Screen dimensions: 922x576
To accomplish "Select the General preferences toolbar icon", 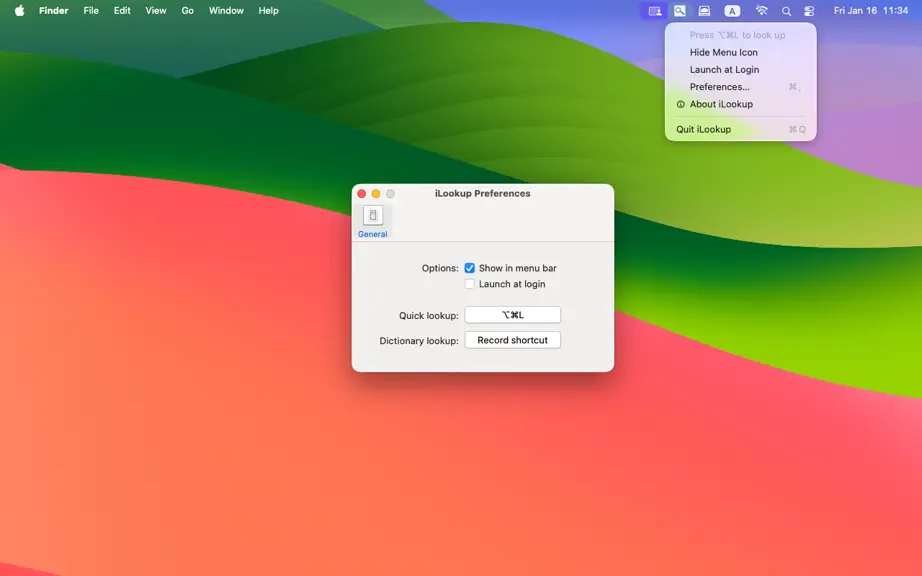I will [x=372, y=222].
